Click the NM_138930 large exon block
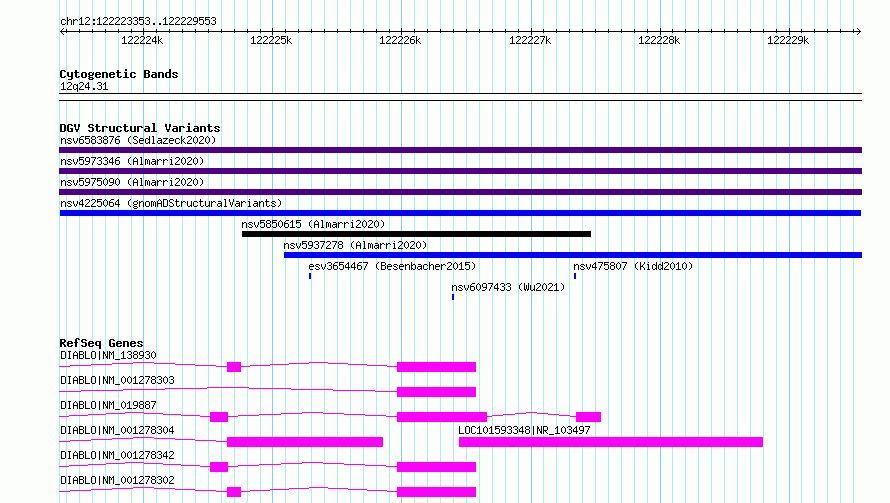The image size is (890, 503). point(436,367)
